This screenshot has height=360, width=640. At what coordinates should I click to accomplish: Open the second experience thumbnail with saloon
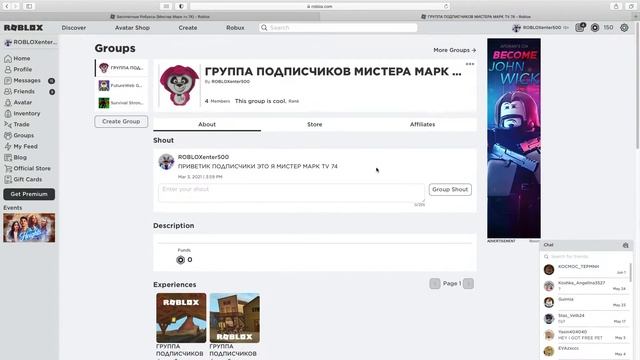coord(235,318)
